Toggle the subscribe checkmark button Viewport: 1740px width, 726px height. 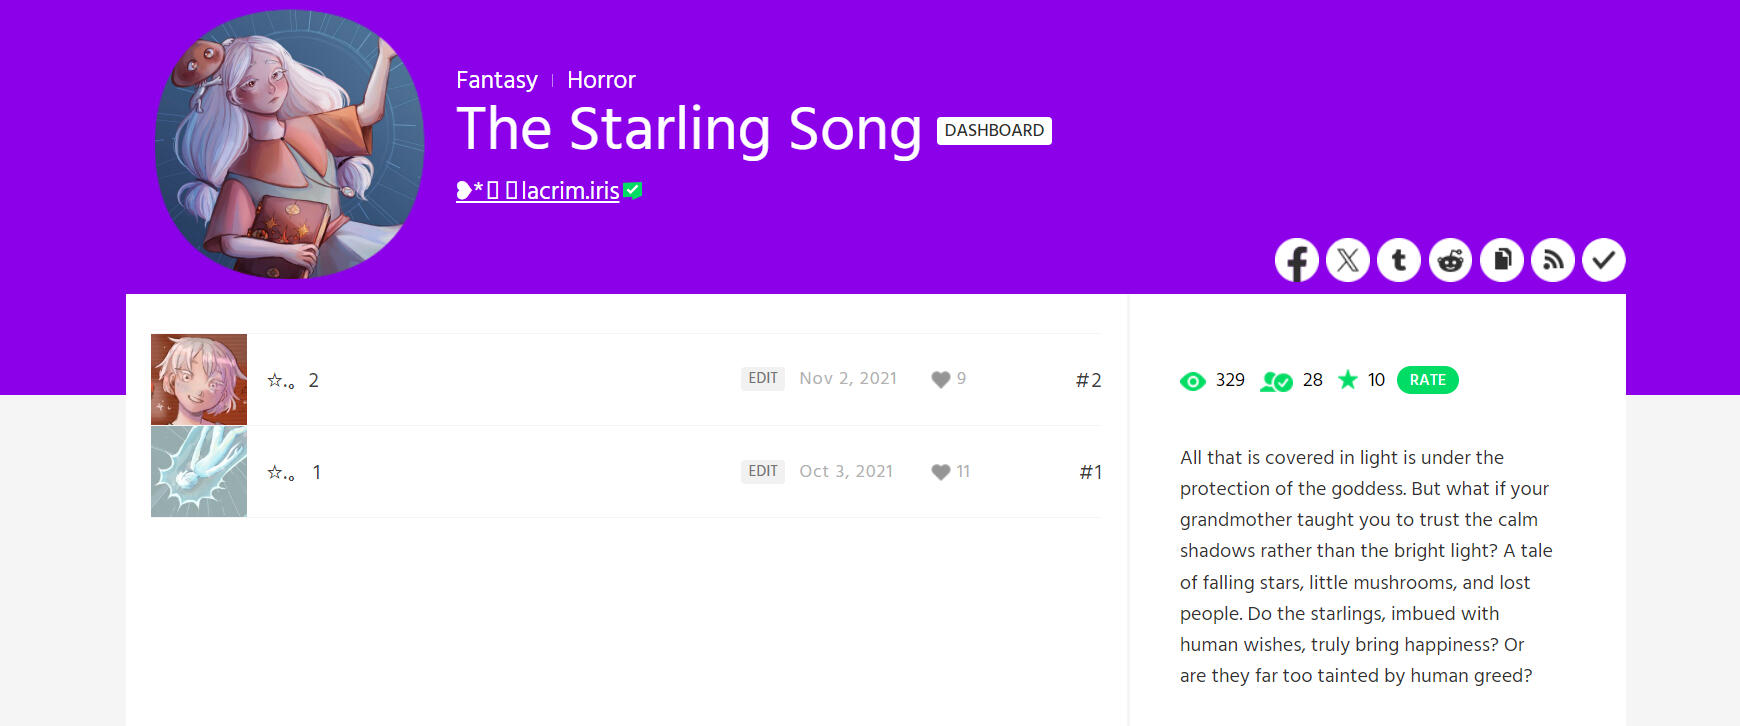[1603, 260]
